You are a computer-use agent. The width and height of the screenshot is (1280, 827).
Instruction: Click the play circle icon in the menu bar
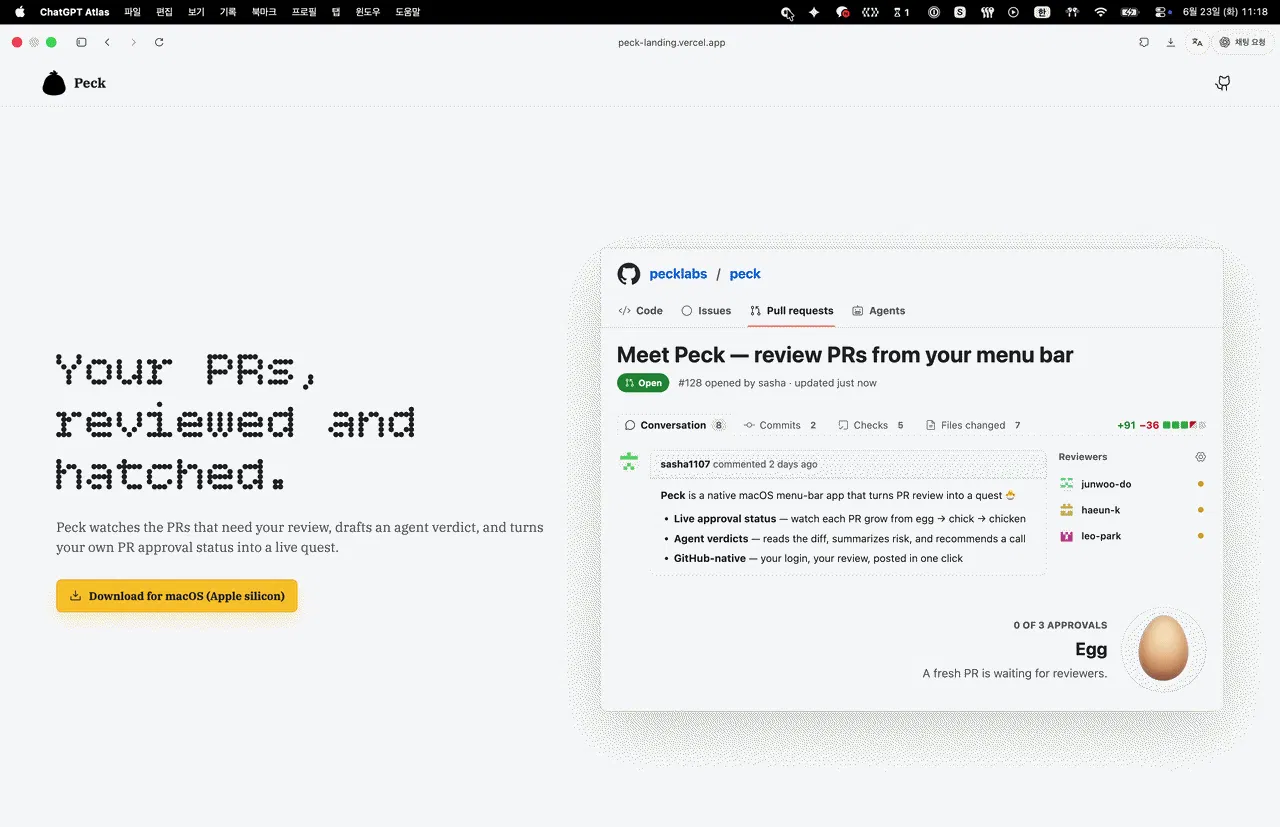pos(1013,12)
